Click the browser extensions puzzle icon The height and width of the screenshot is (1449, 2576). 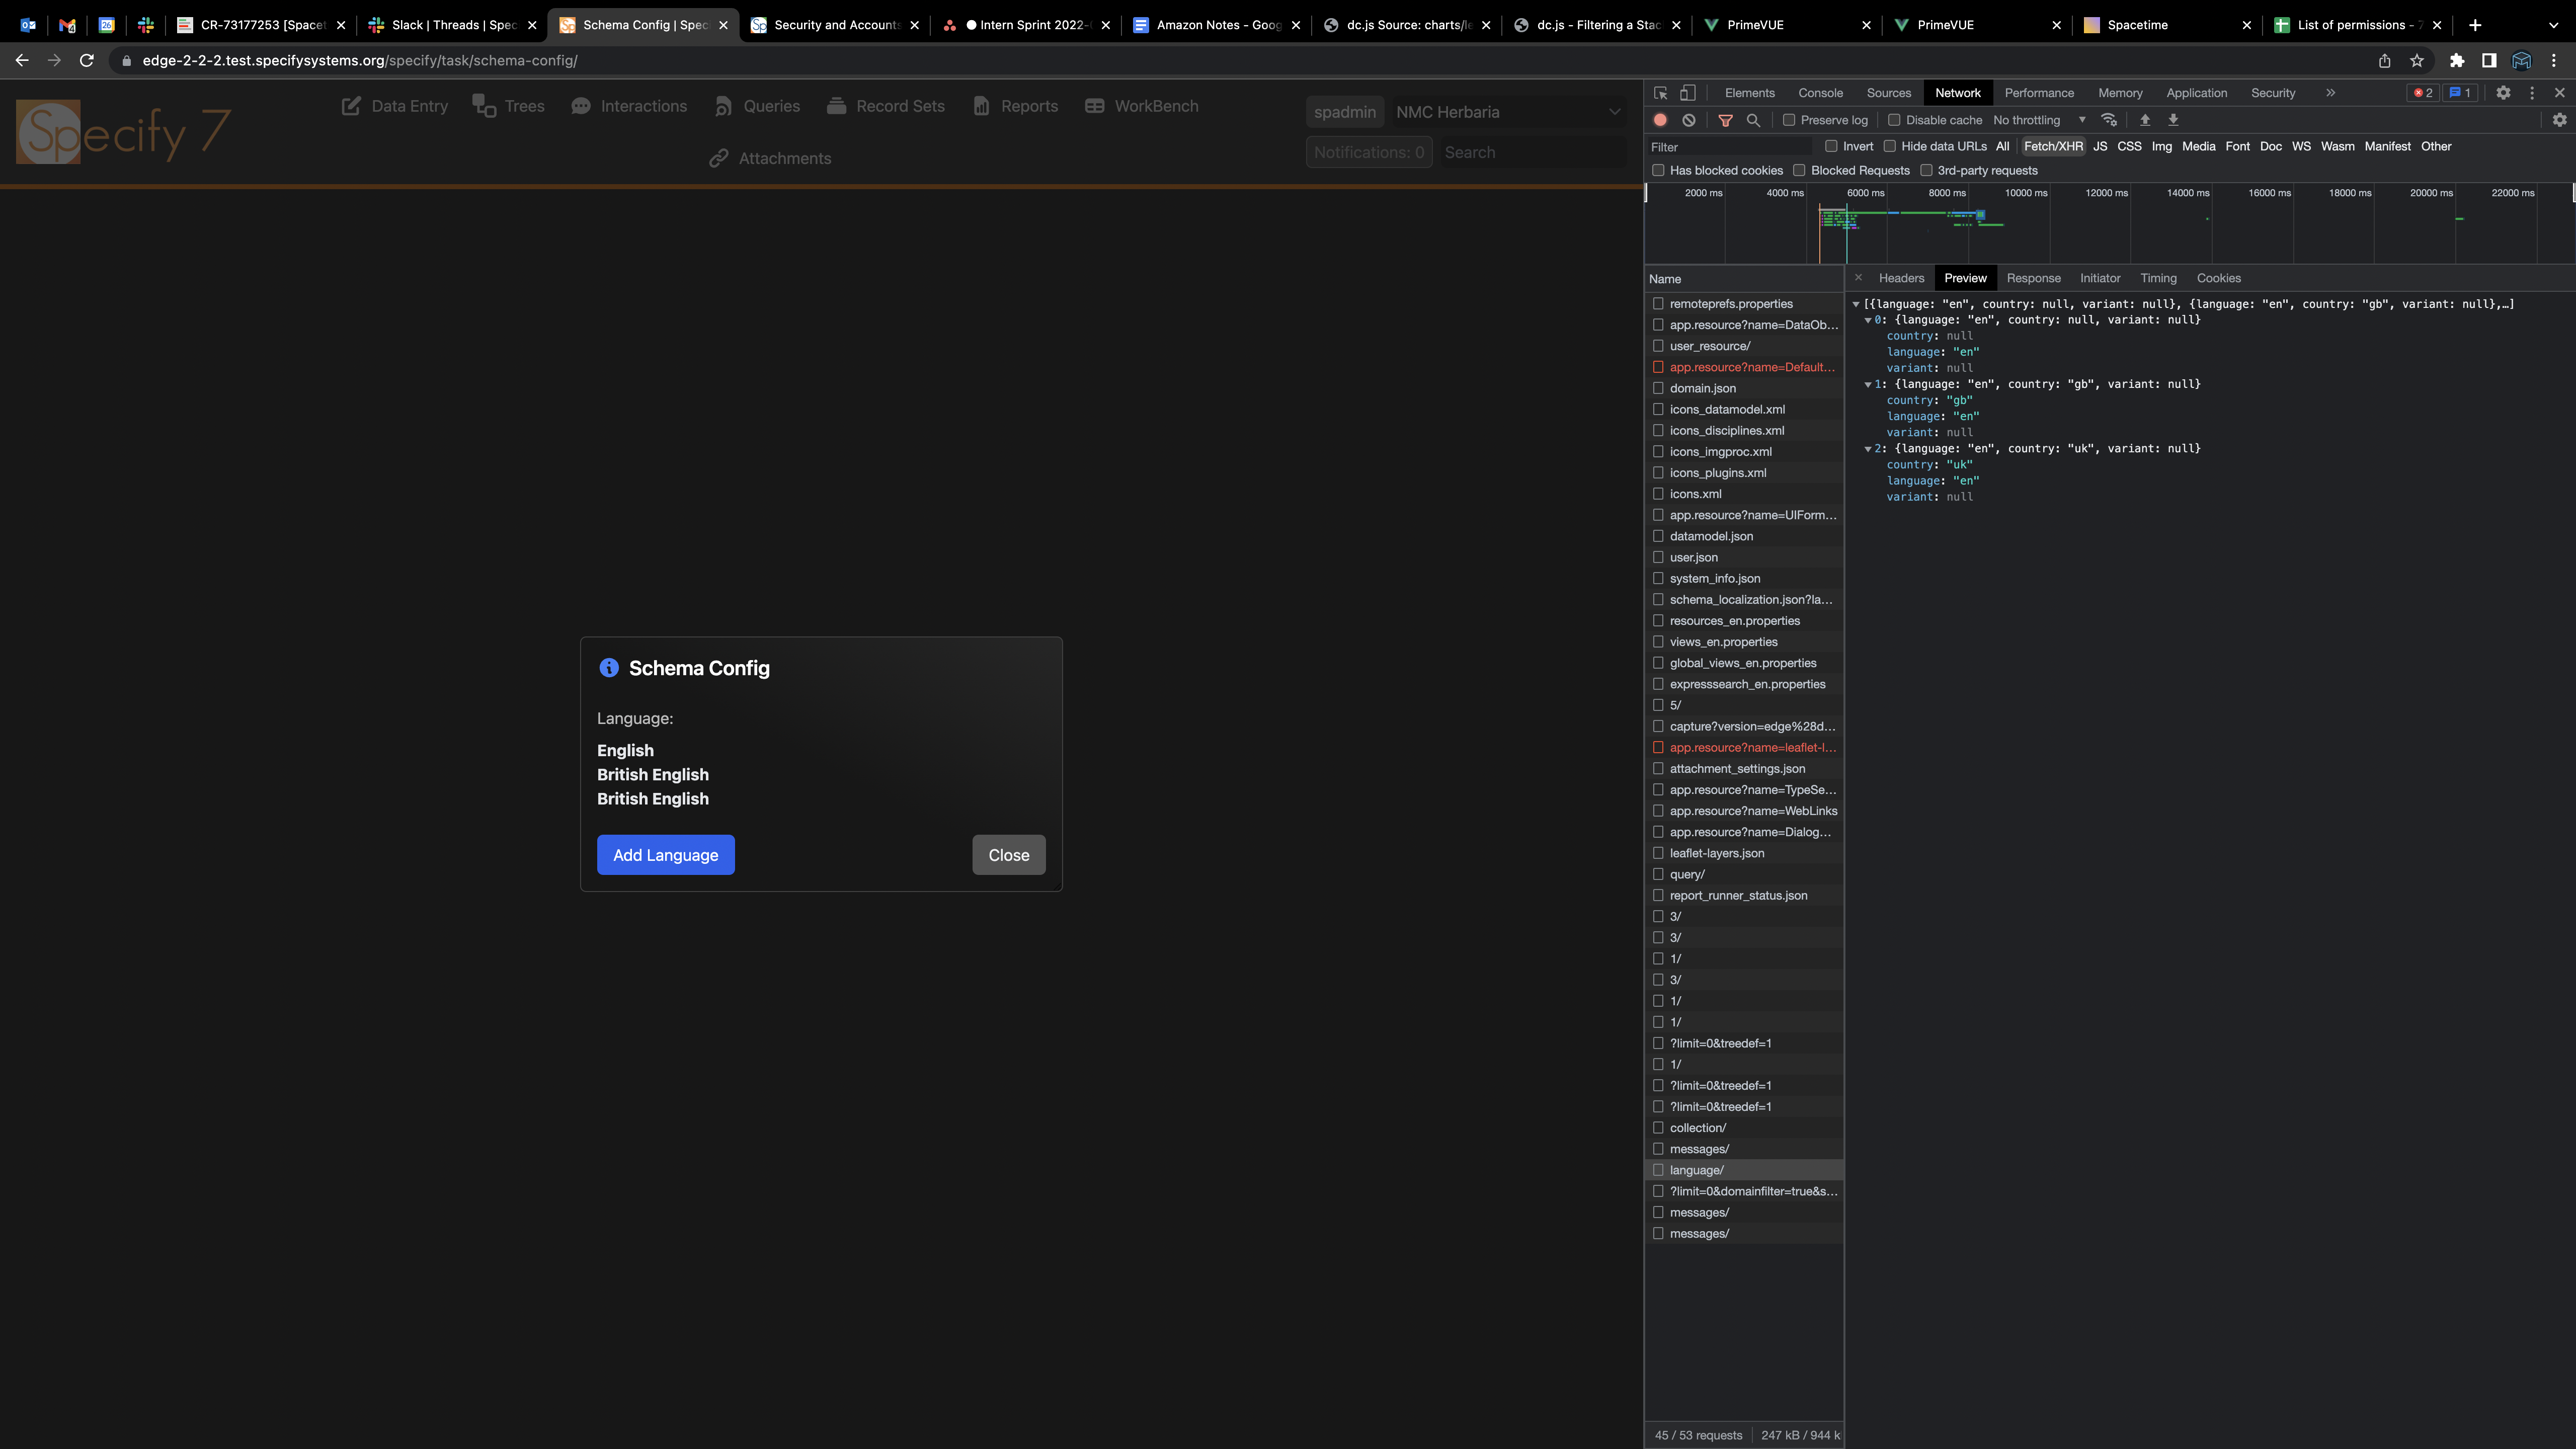(x=2457, y=61)
